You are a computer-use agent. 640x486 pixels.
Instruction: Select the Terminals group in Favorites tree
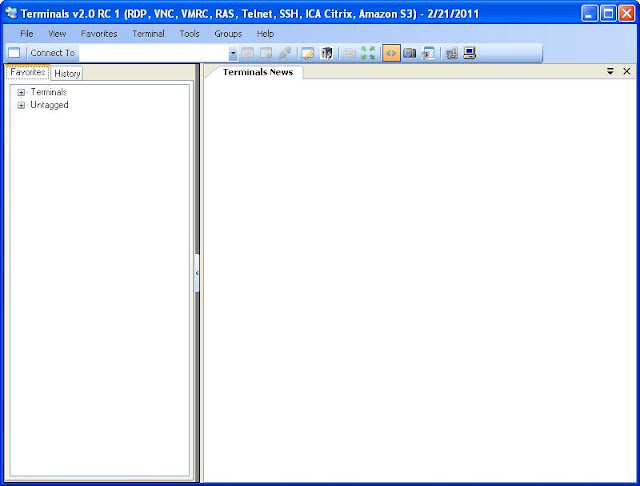coord(48,92)
